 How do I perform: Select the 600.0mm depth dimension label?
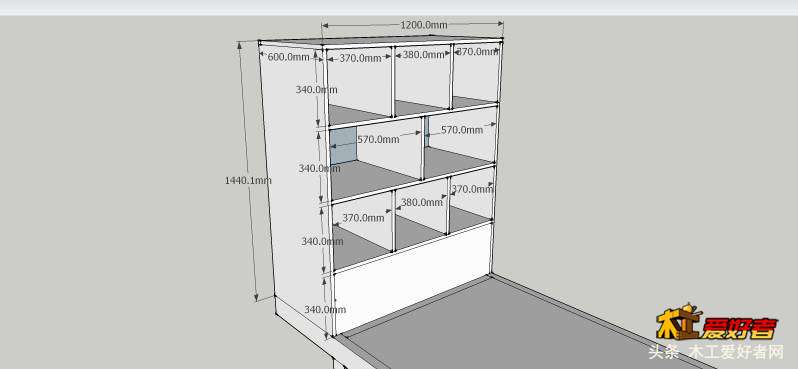pos(288,57)
